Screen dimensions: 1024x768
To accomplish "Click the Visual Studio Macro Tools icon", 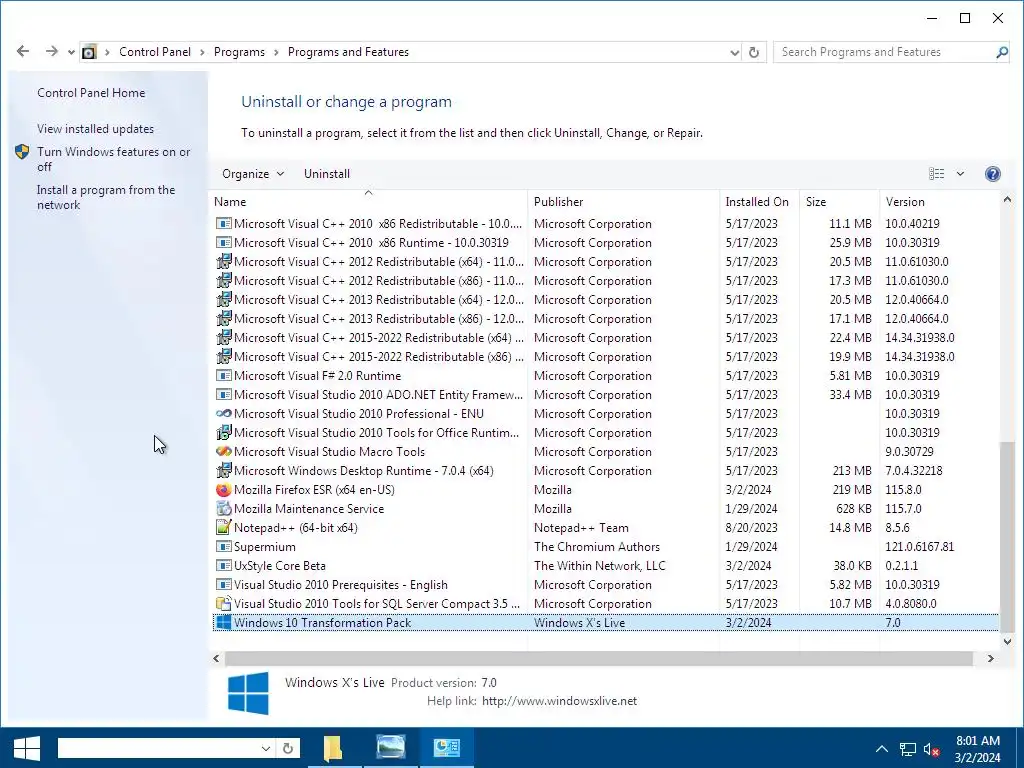I will pos(223,452).
